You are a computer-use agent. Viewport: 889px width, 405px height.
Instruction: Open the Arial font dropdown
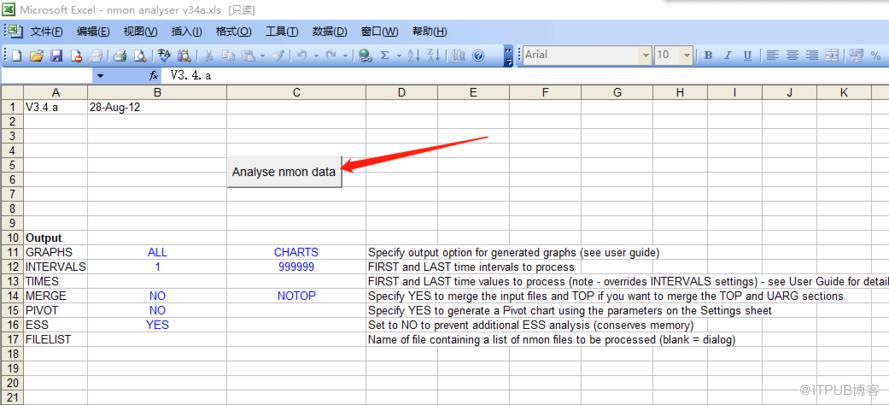click(x=646, y=56)
